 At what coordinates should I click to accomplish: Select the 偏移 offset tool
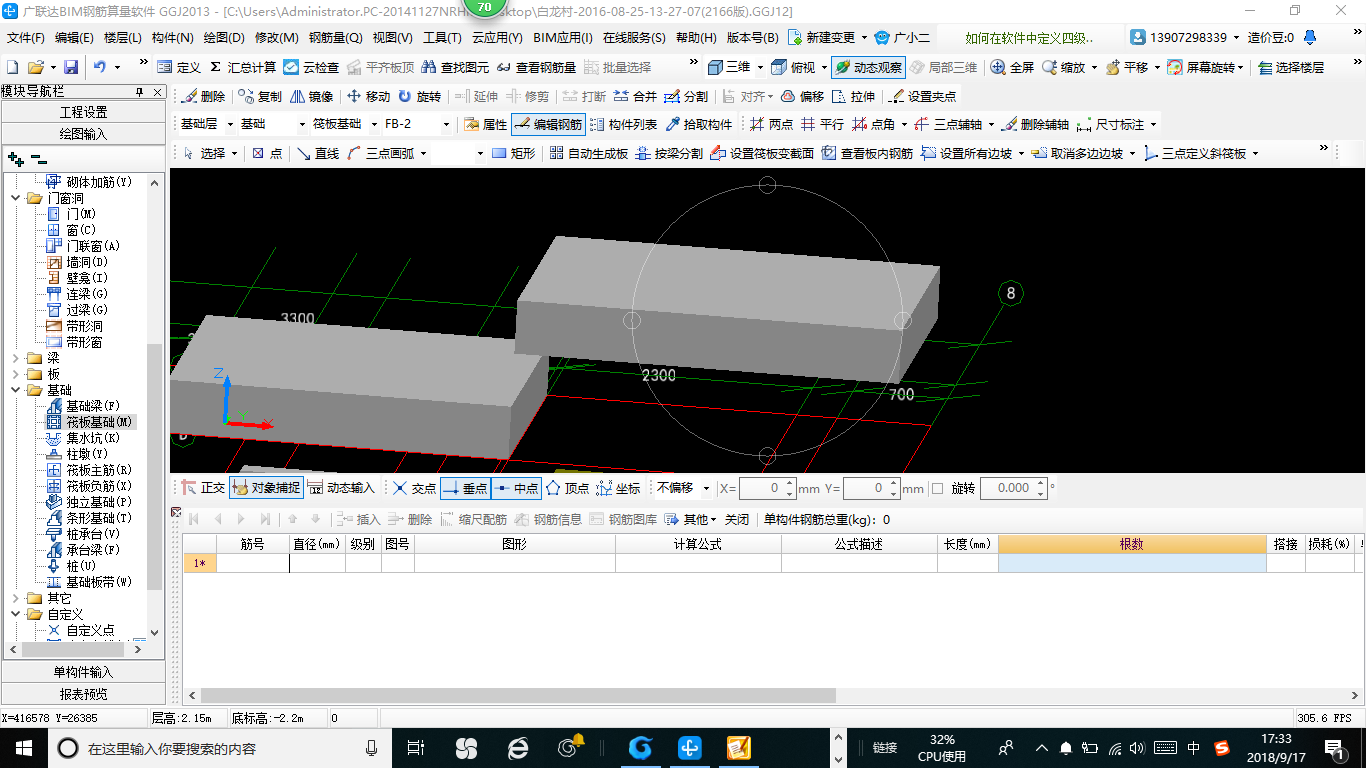pos(802,97)
